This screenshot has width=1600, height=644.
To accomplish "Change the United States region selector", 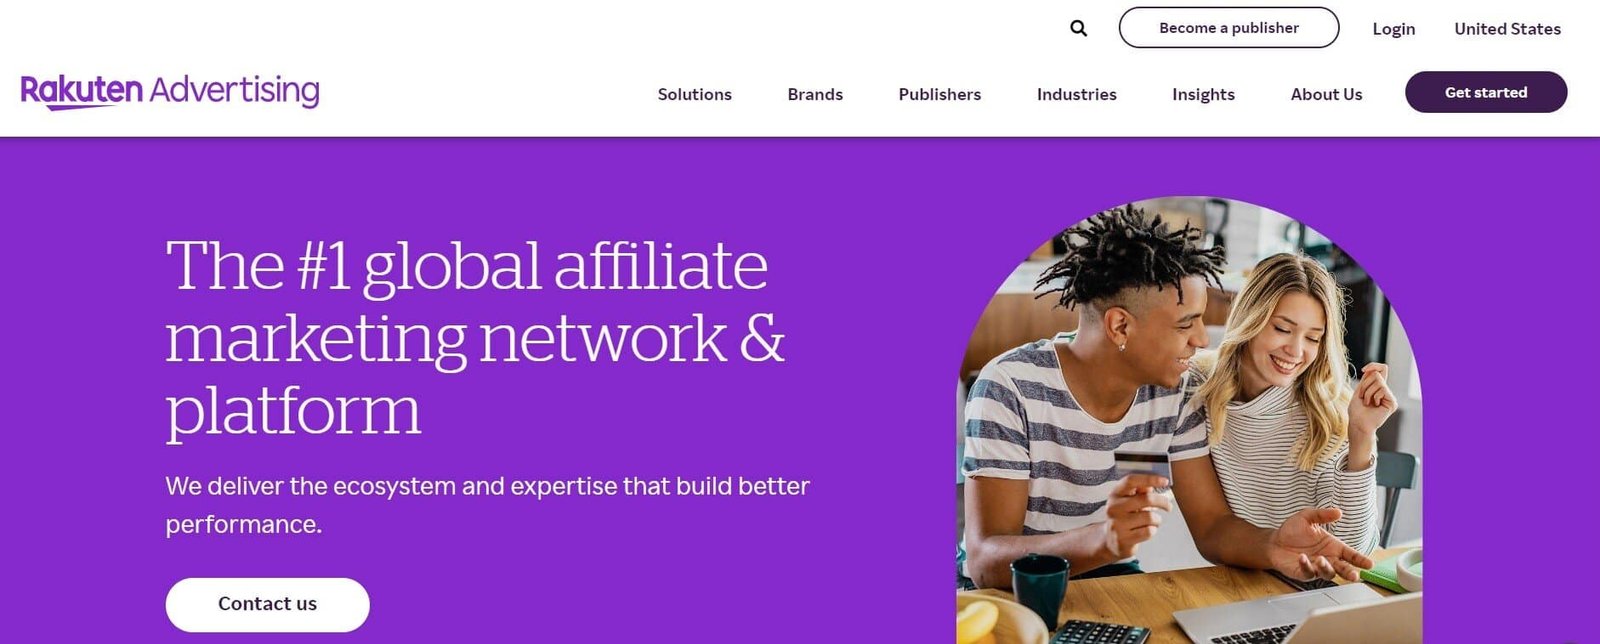I will 1507,29.
